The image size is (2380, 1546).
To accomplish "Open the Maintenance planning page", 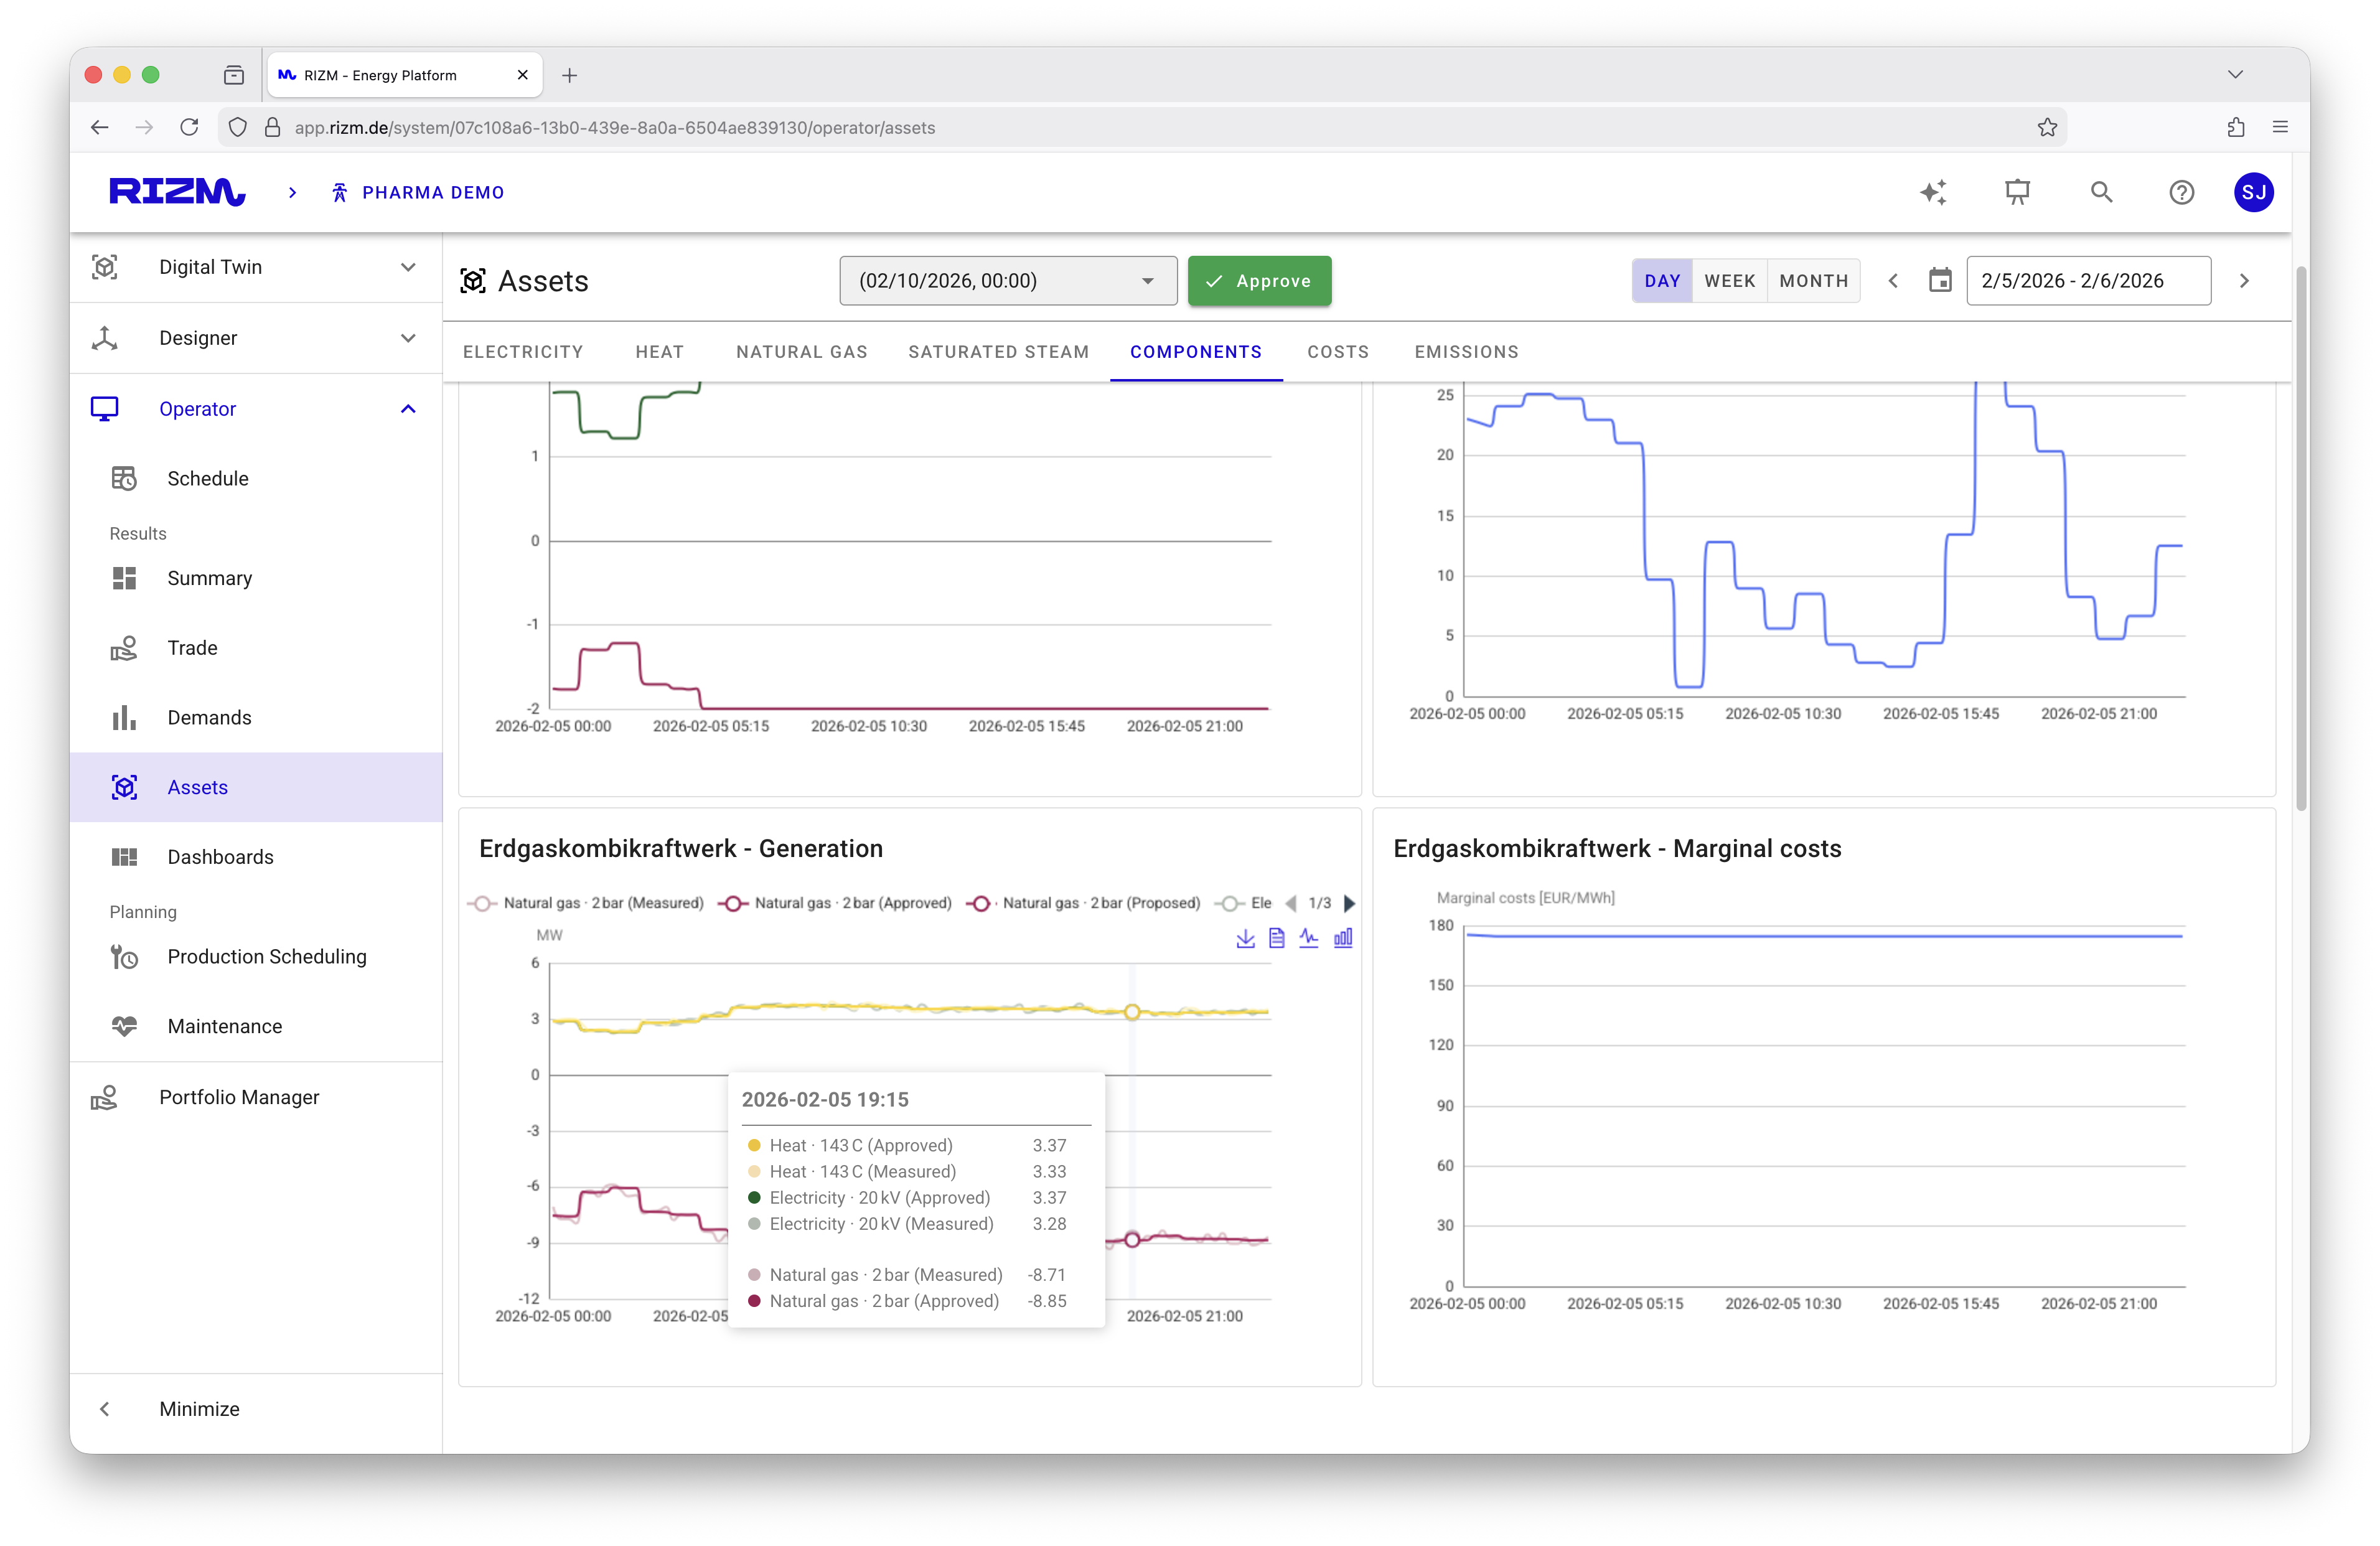I will point(256,1026).
